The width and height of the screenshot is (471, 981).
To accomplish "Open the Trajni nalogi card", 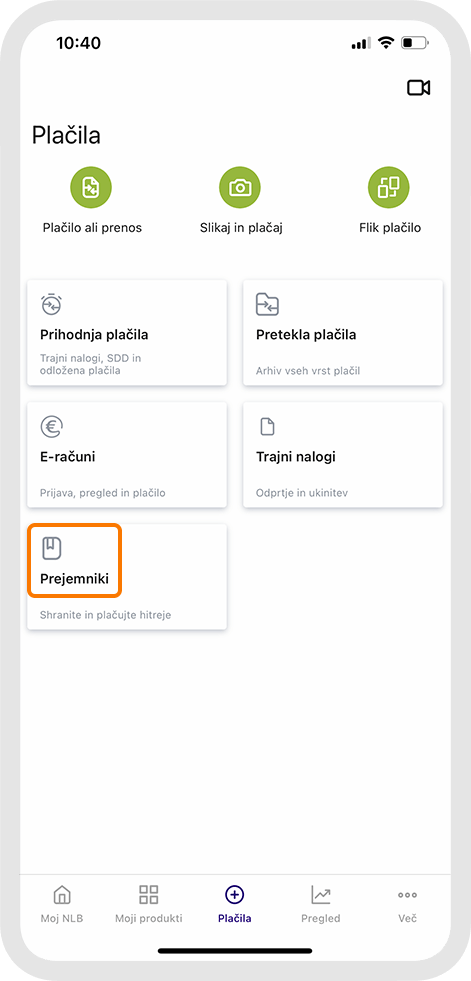I will point(343,454).
